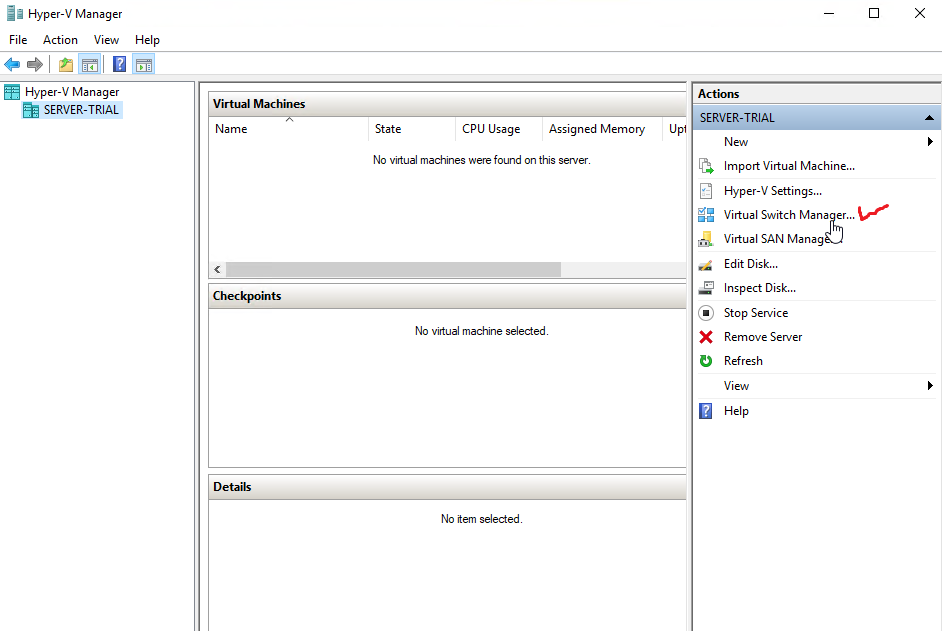Click the Actions pane title
The image size is (942, 631).
tap(719, 94)
